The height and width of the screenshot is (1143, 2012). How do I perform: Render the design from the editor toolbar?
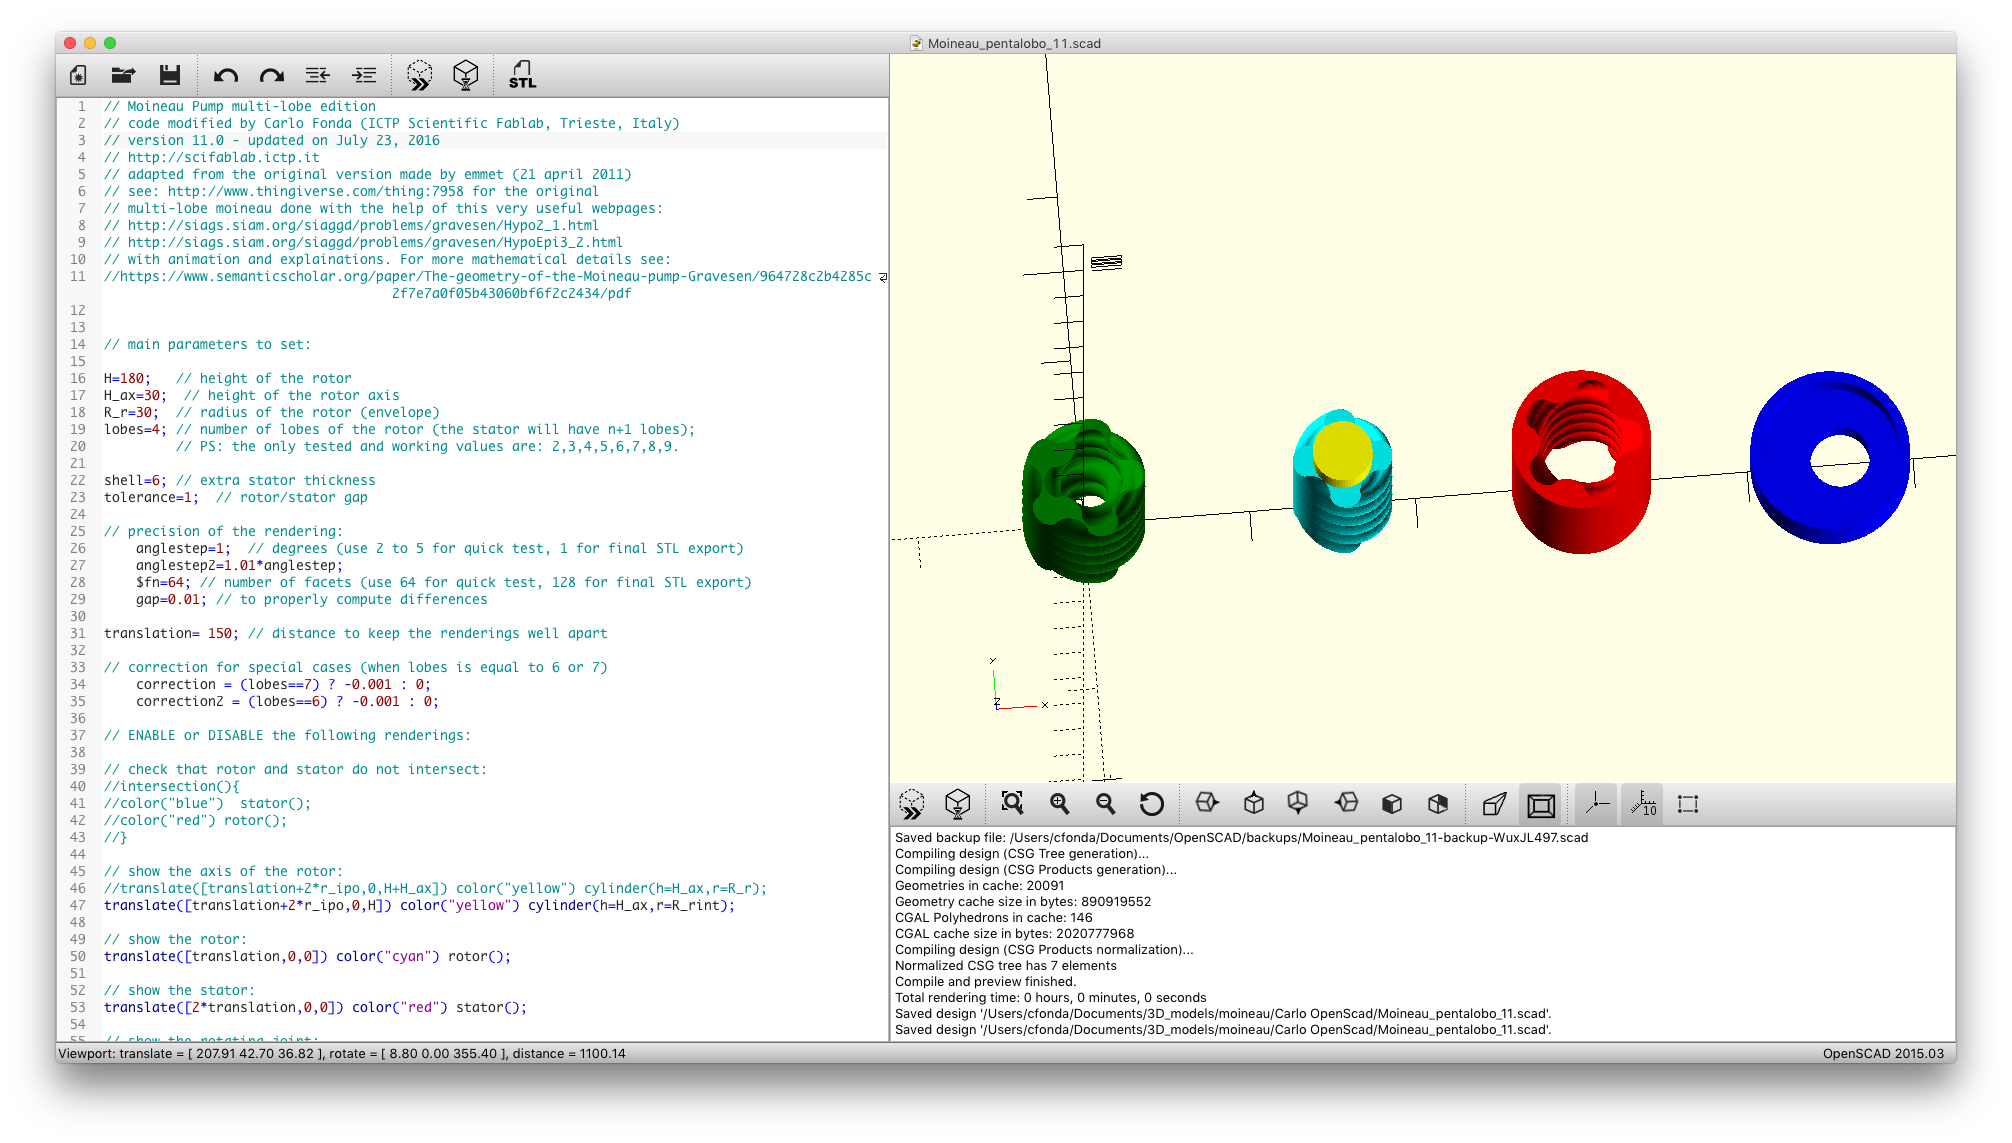point(466,75)
